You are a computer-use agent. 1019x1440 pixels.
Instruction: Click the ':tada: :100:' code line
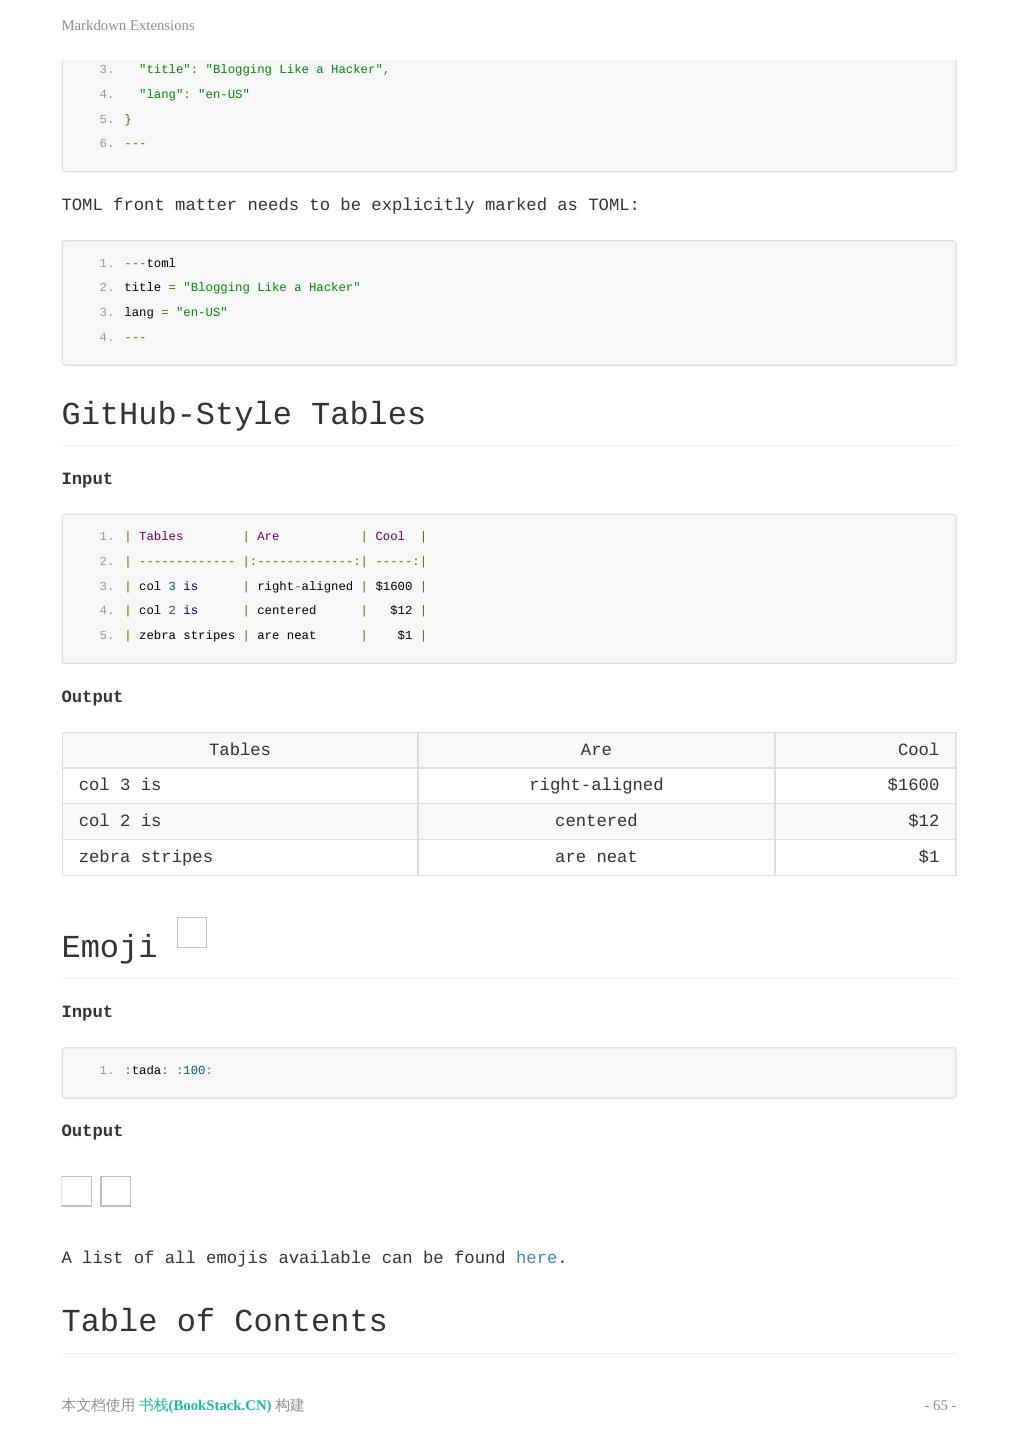tap(168, 1071)
